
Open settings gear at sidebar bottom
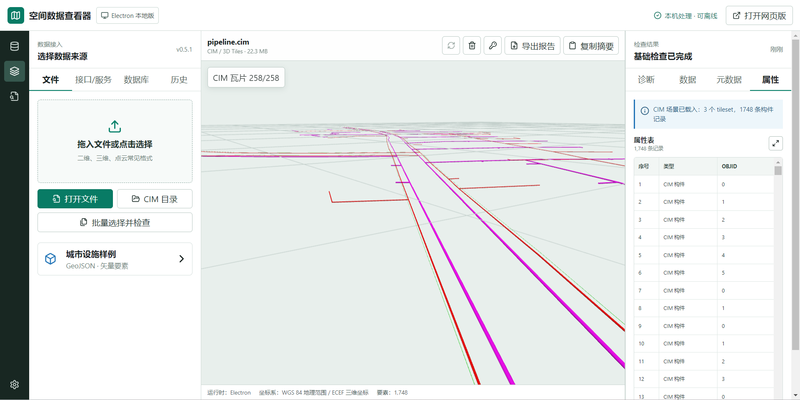tap(14, 384)
